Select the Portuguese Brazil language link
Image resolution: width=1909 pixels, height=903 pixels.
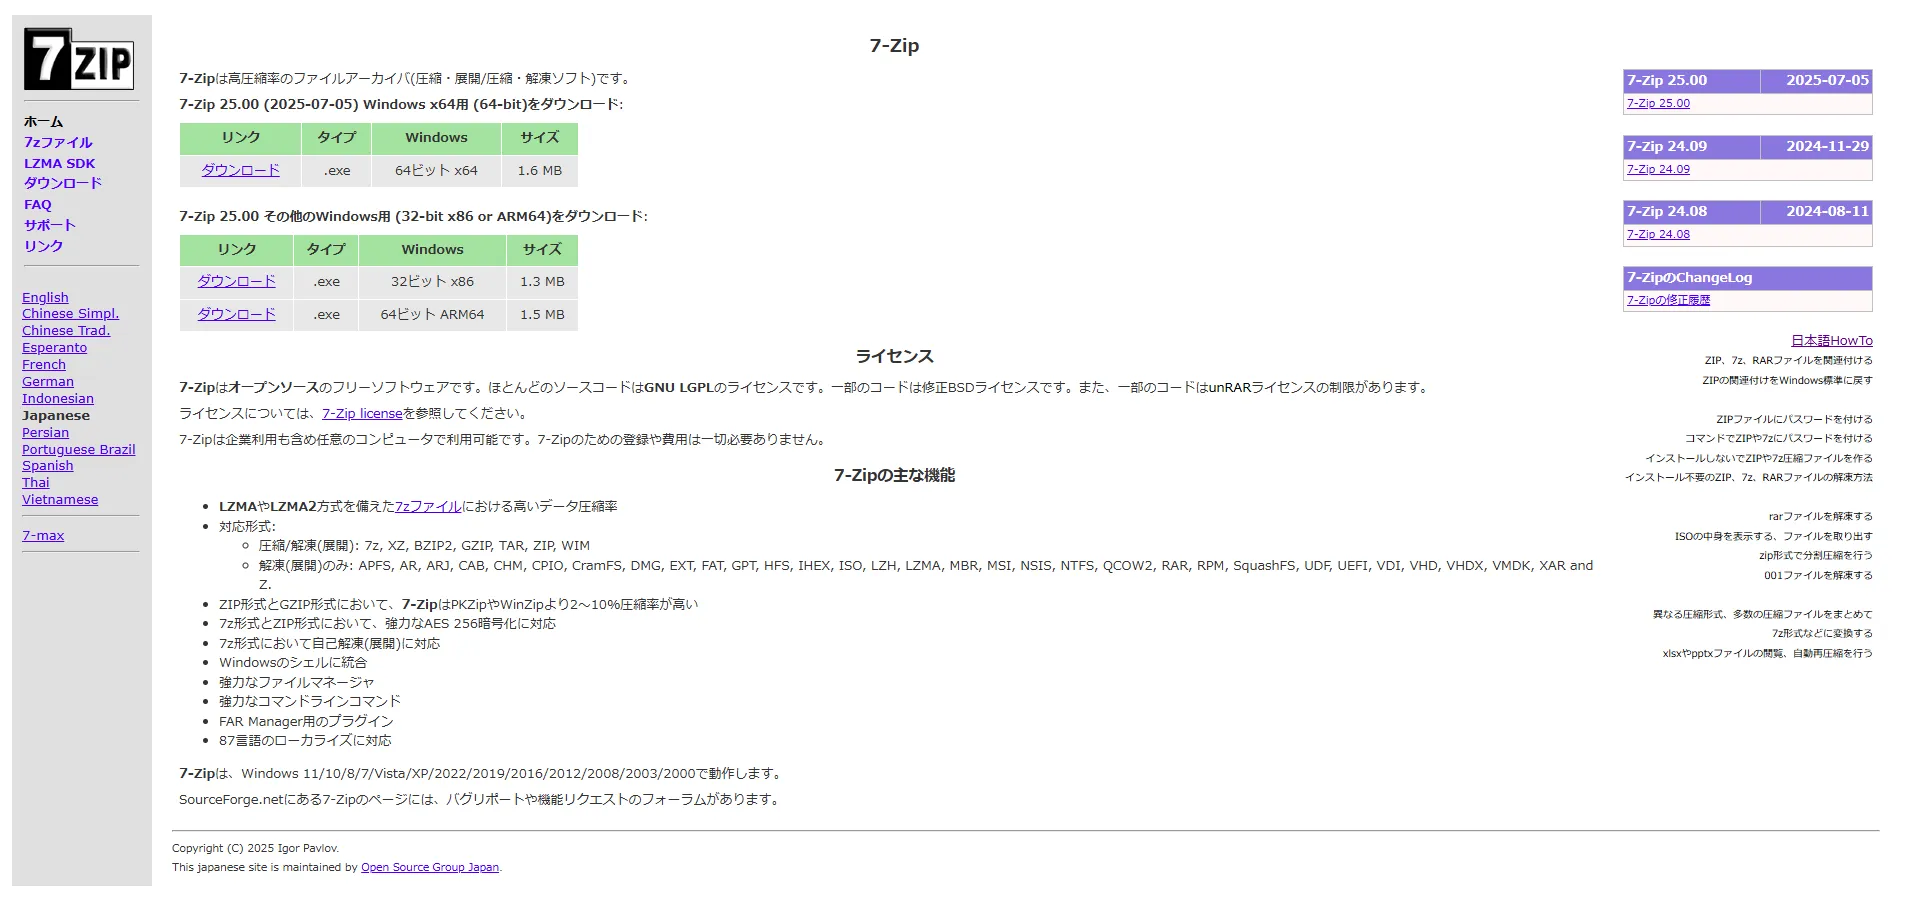[78, 449]
